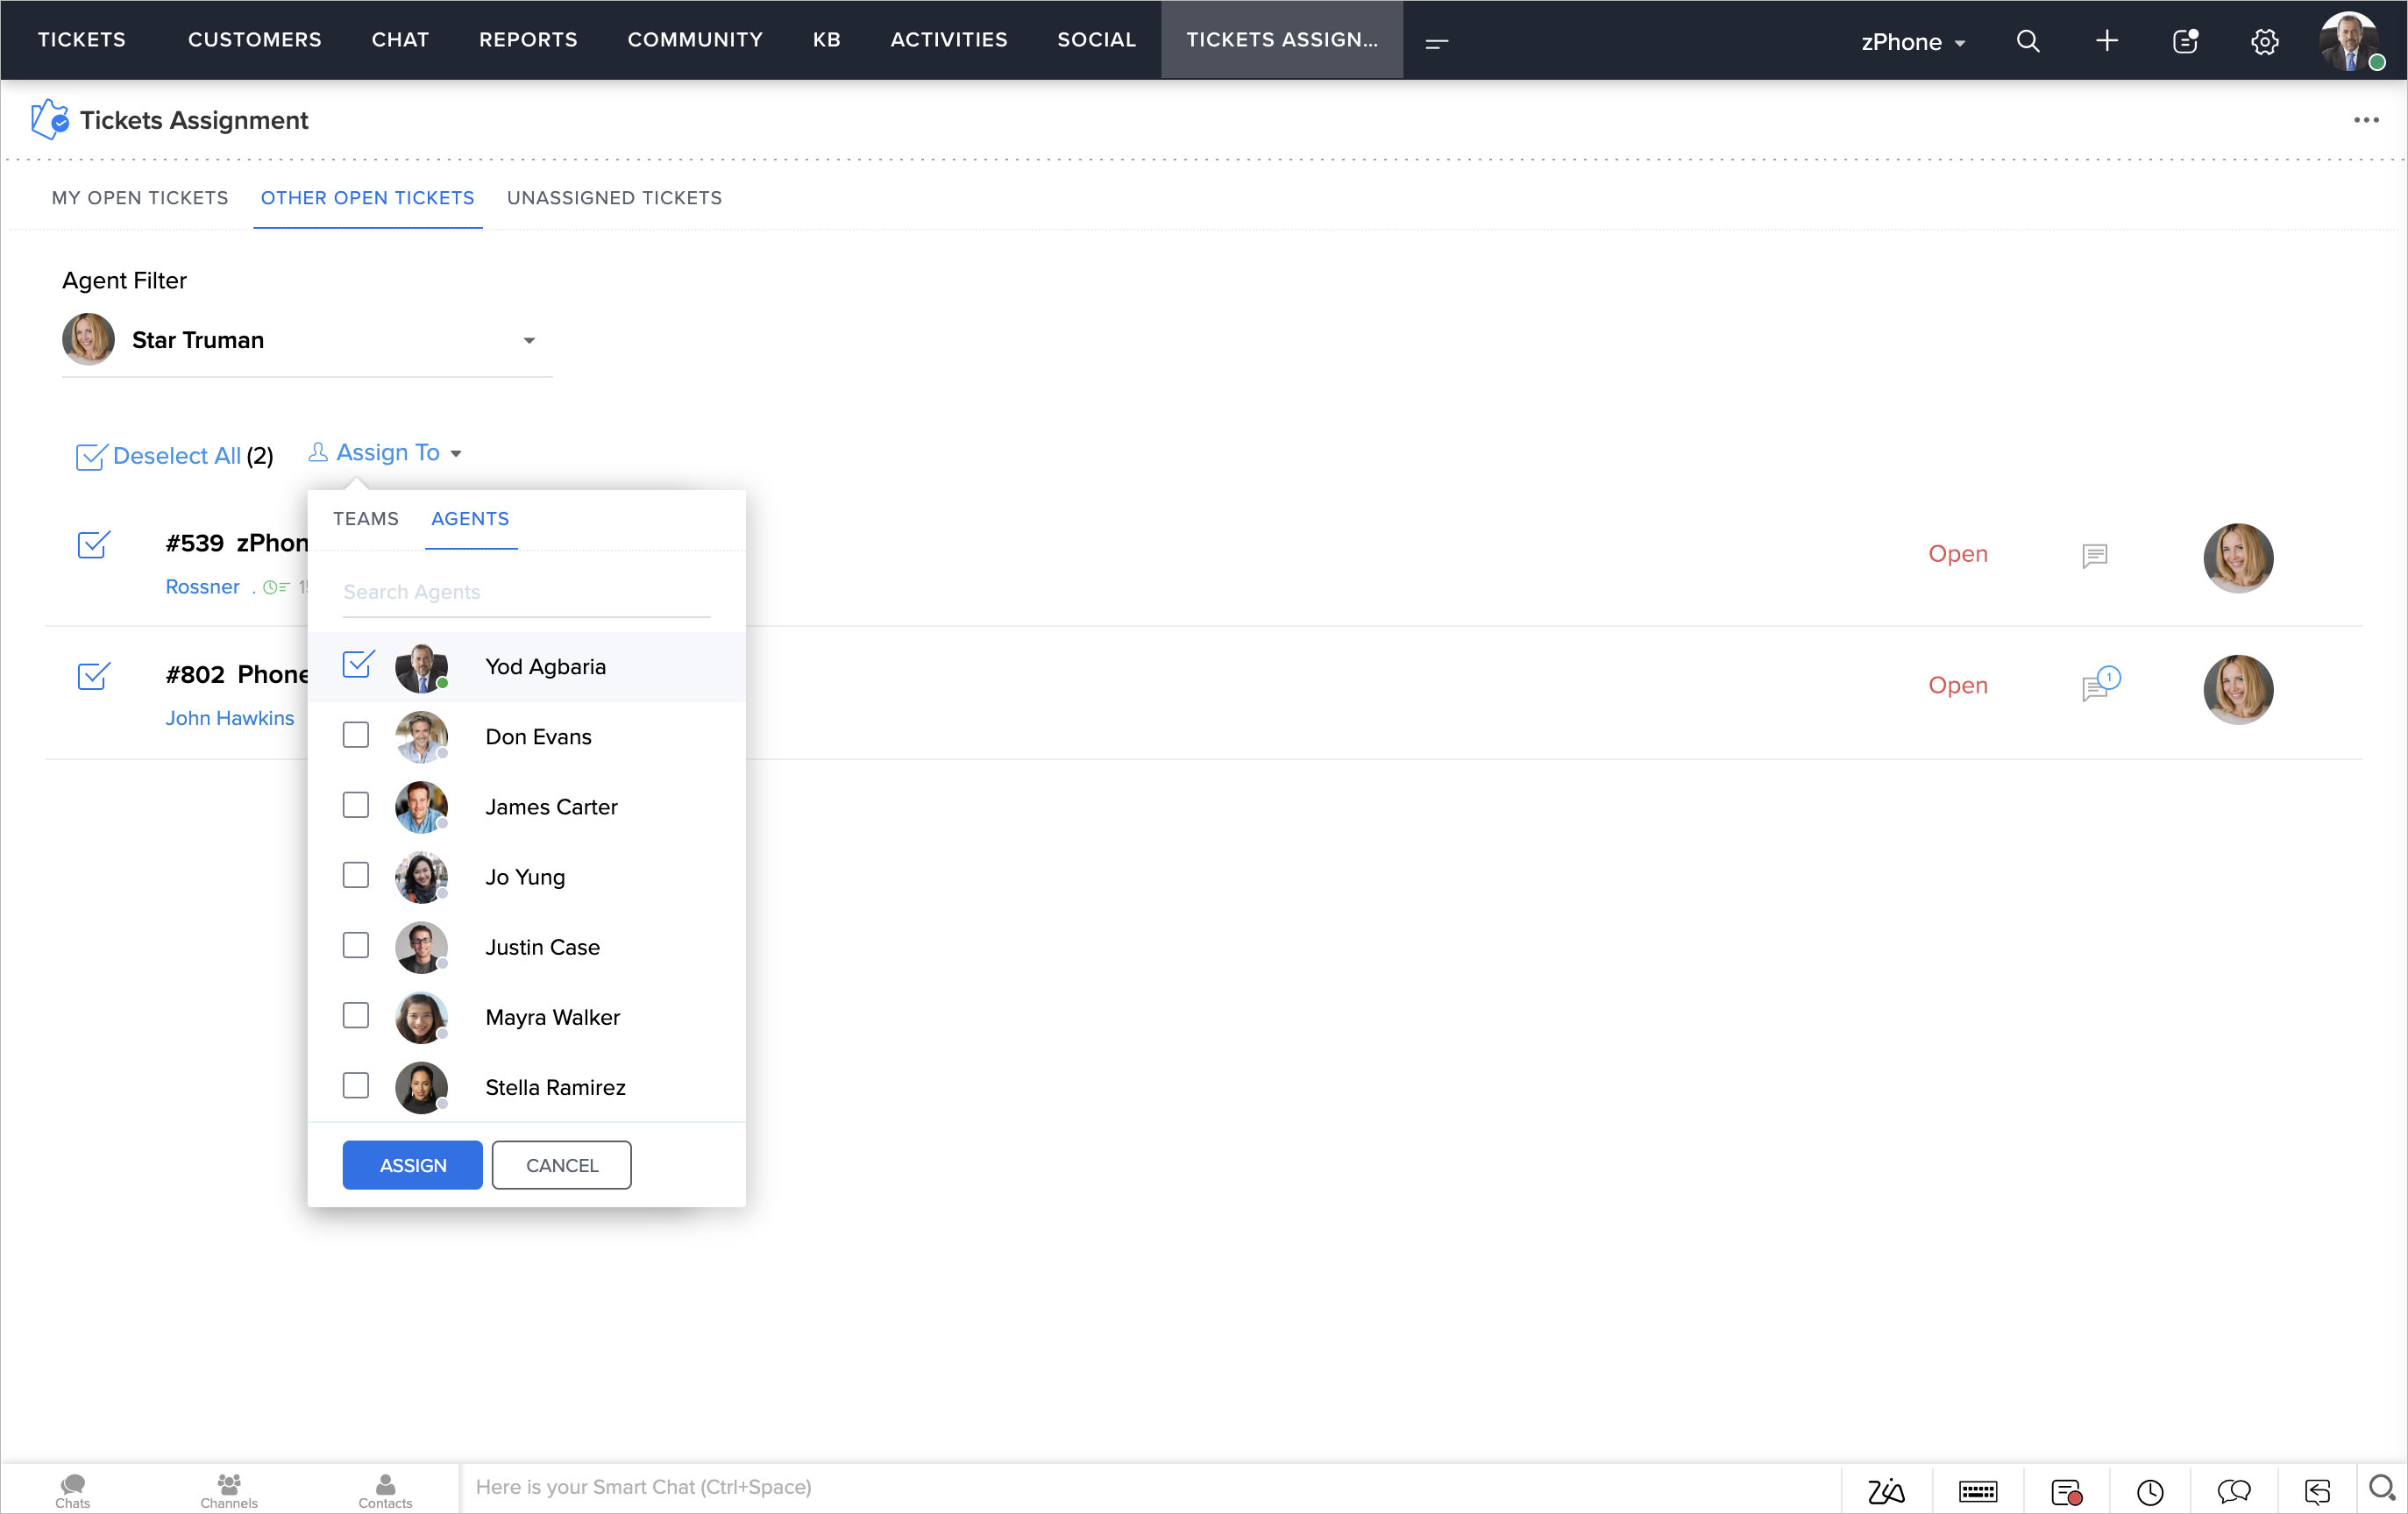Collapse the Assign To dropdown

click(387, 453)
